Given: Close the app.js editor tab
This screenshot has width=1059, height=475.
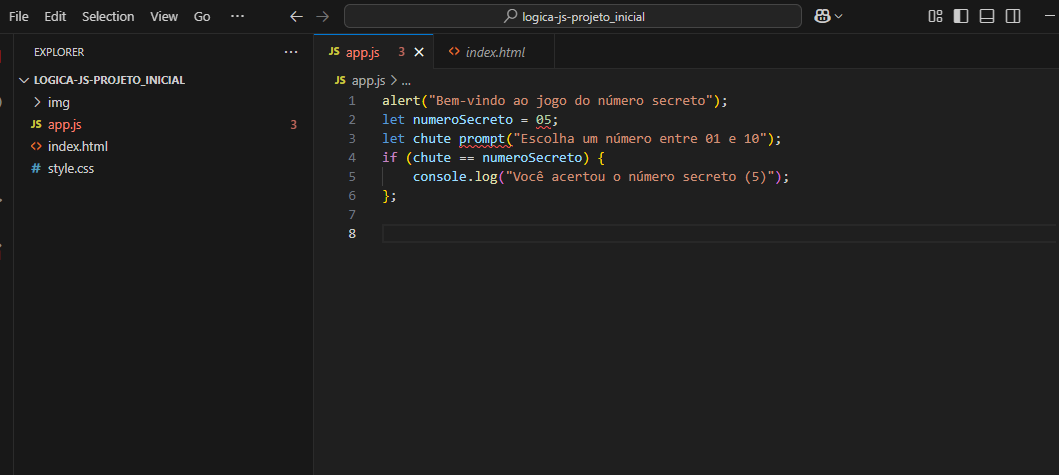Looking at the screenshot, I should [419, 52].
